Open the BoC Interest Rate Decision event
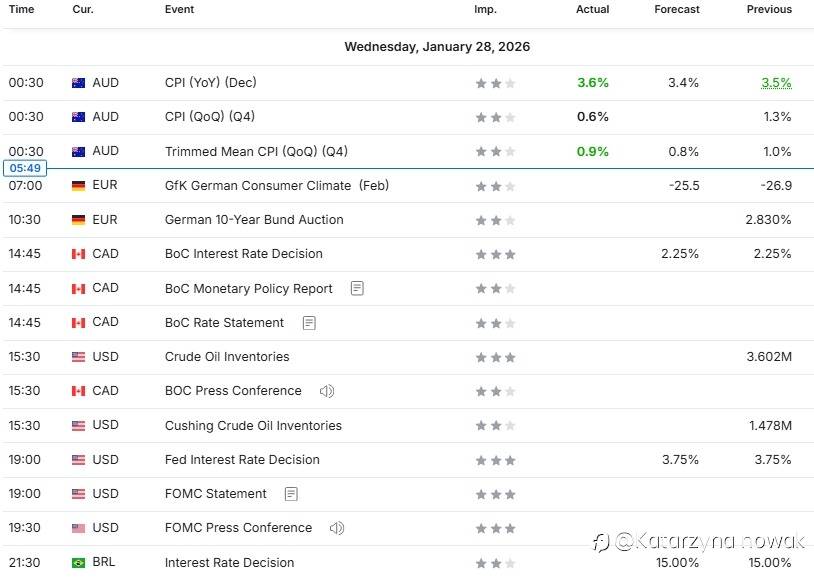 pos(244,254)
